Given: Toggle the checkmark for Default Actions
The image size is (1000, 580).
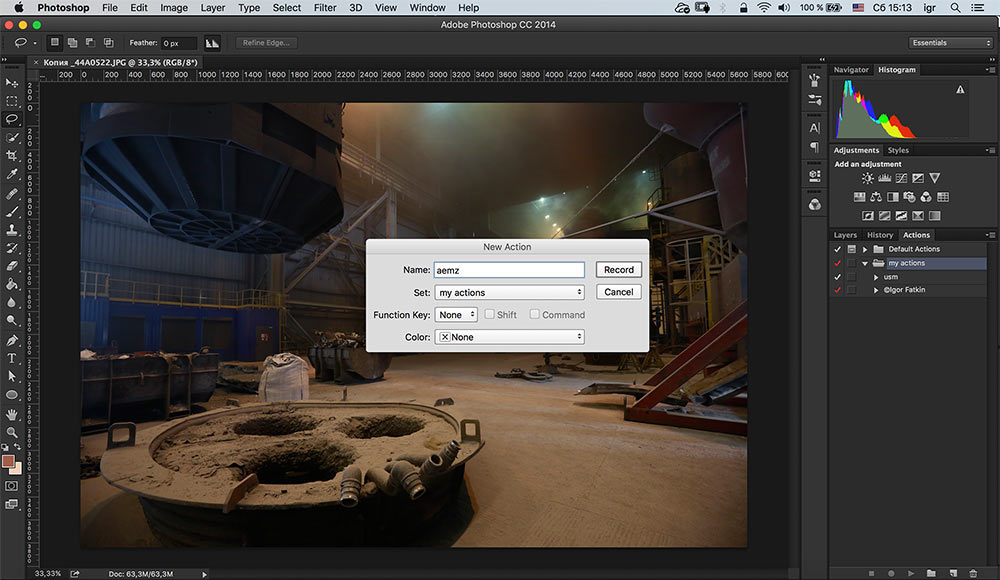Looking at the screenshot, I should tap(838, 249).
